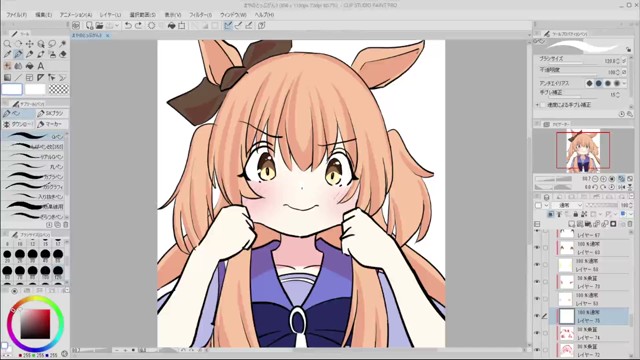Click the new raster layer icon

(x=572, y=224)
